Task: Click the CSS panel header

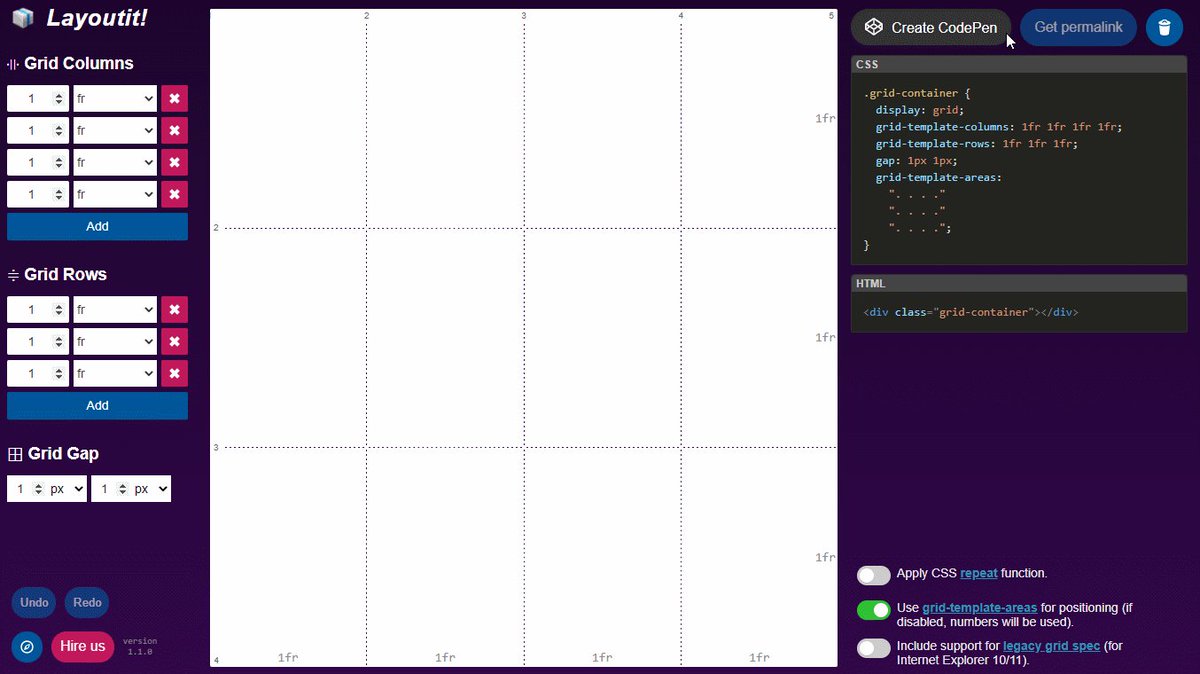Action: [1019, 64]
